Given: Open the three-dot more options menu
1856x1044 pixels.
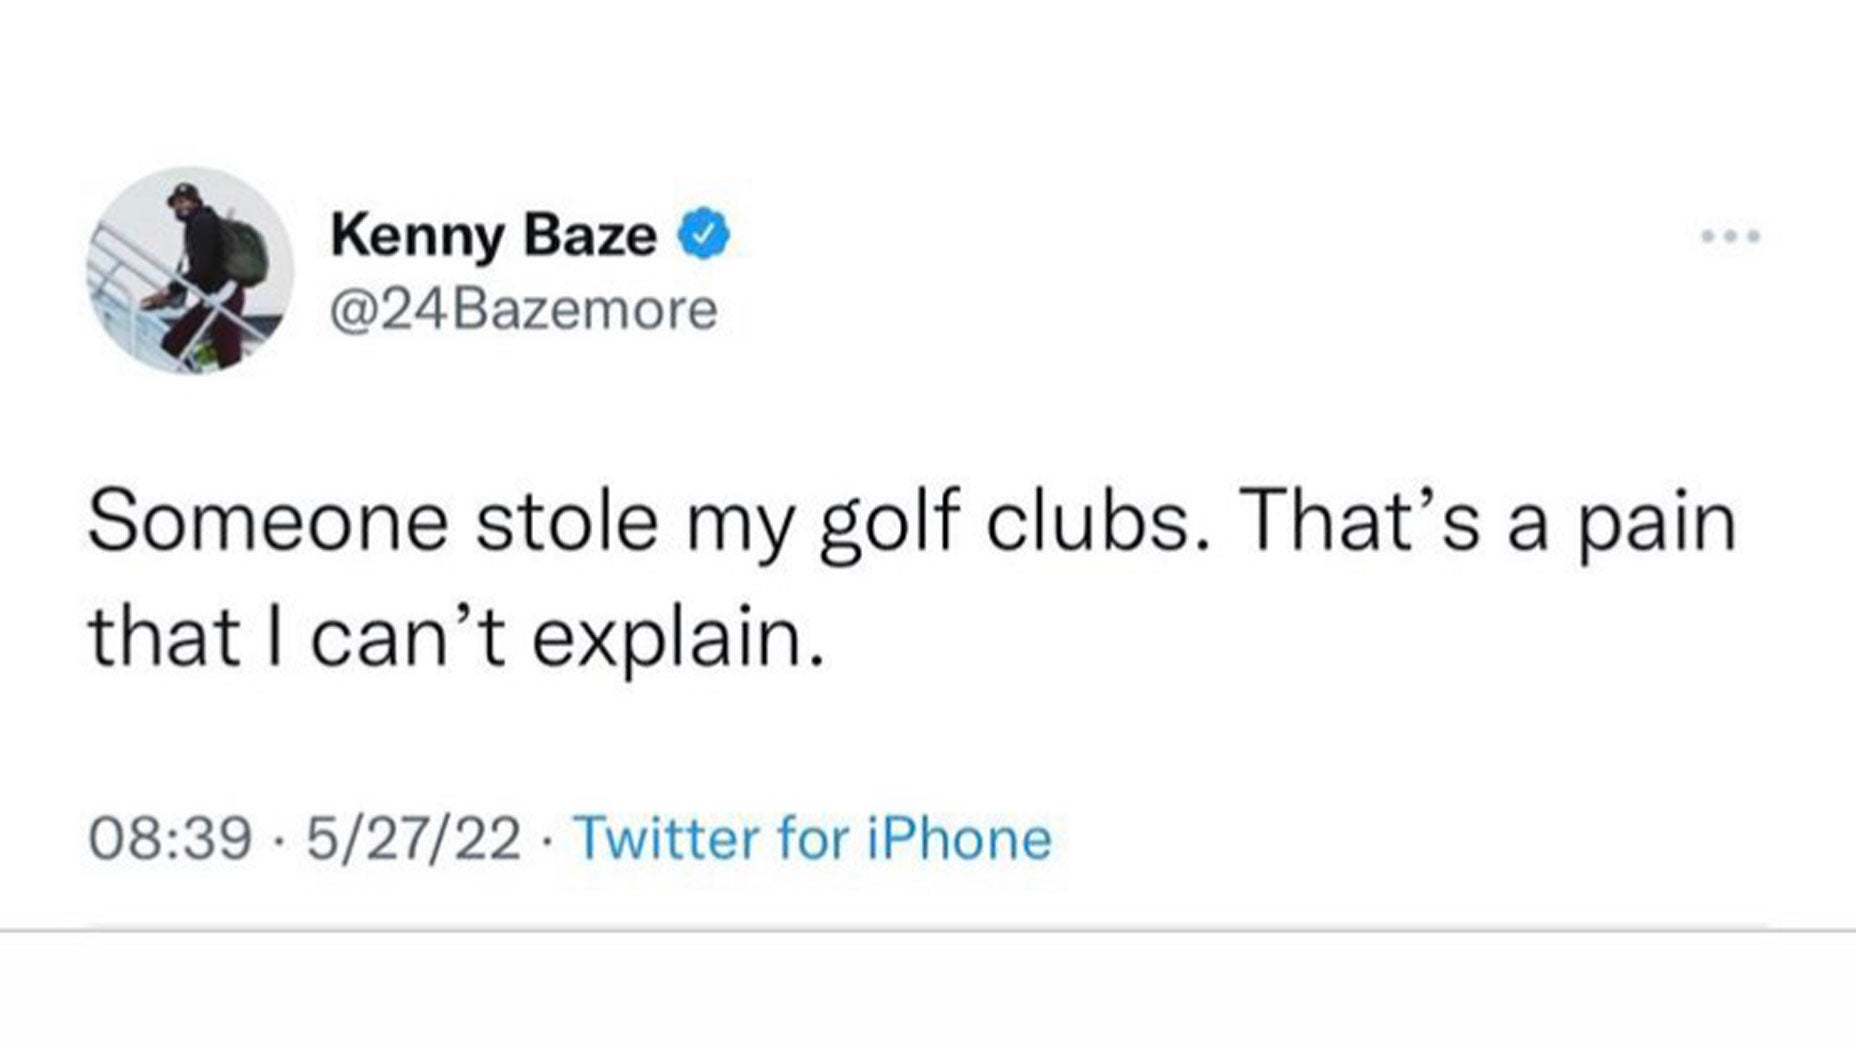Looking at the screenshot, I should pyautogui.click(x=1730, y=237).
